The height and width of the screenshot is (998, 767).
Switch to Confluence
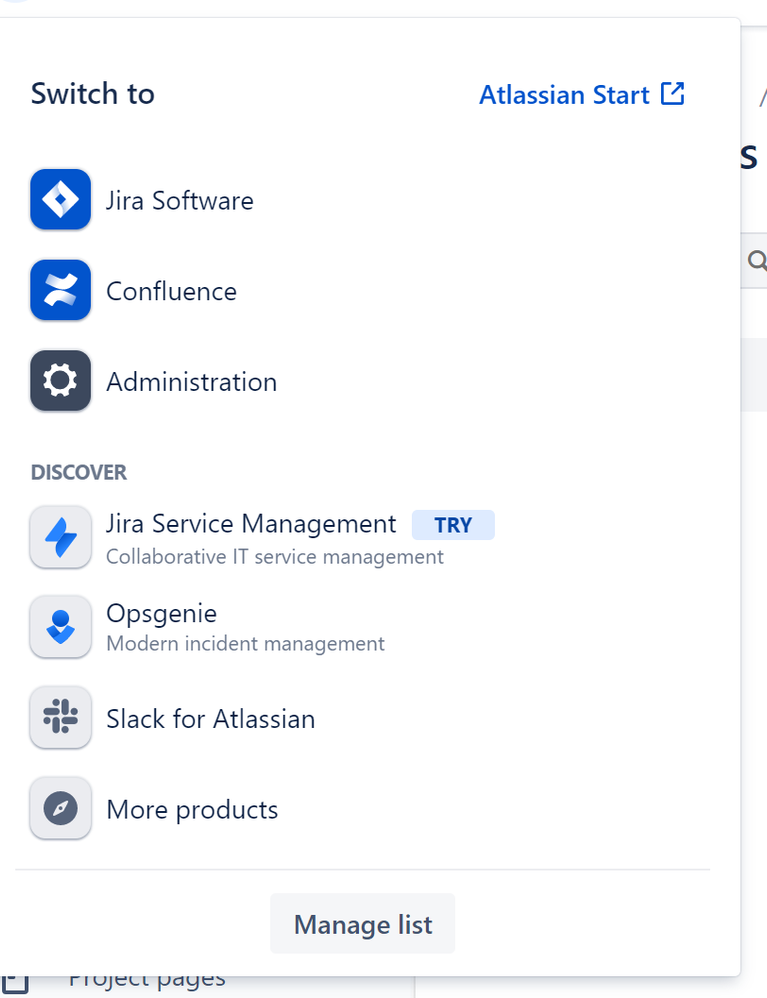171,292
